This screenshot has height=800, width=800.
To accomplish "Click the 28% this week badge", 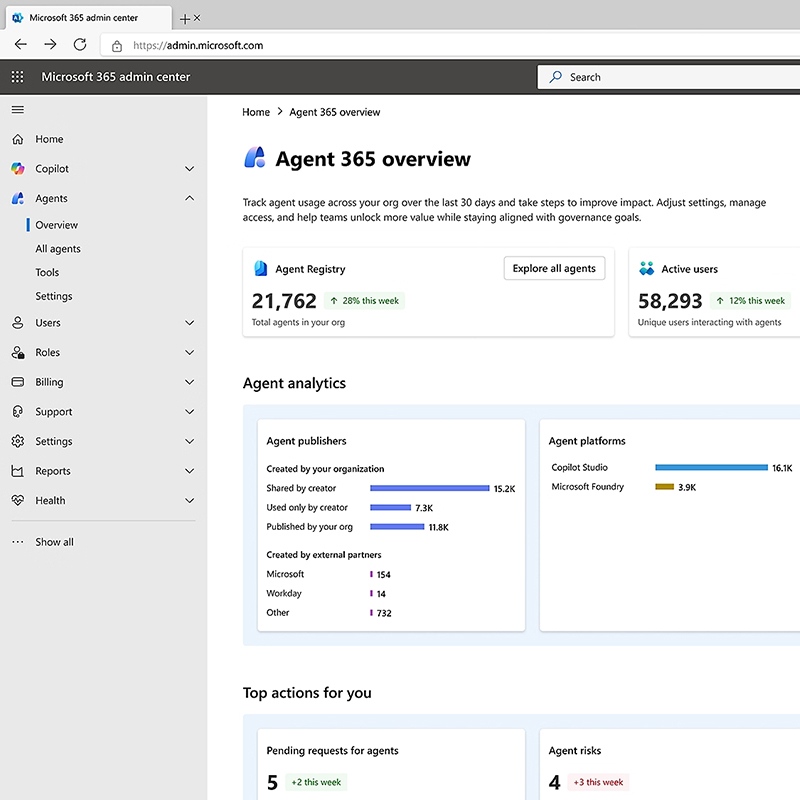I will tap(364, 301).
